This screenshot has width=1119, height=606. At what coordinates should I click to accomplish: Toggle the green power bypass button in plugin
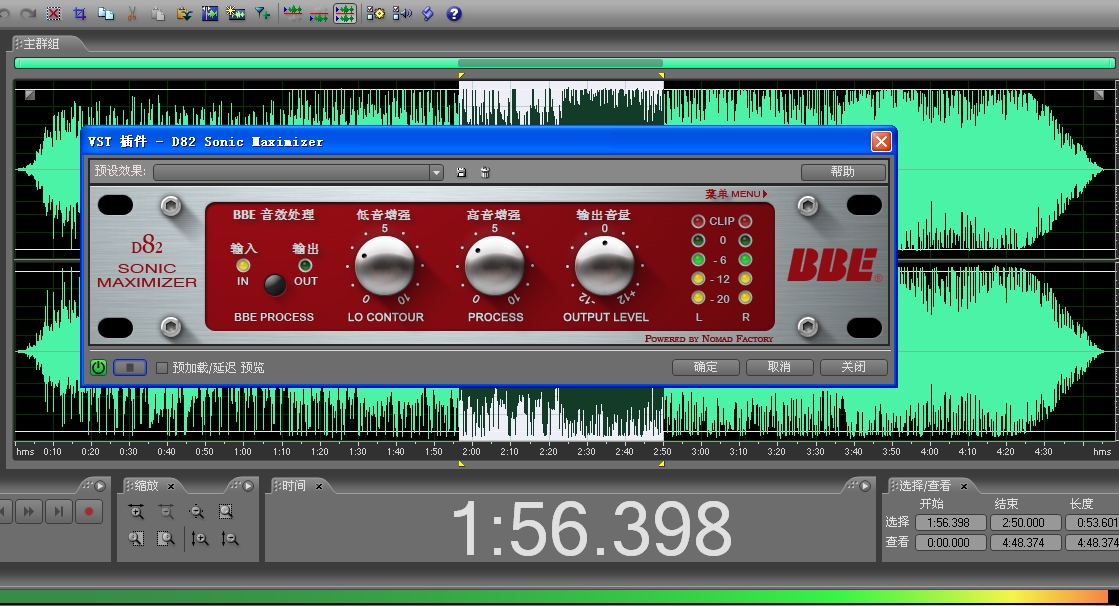98,368
